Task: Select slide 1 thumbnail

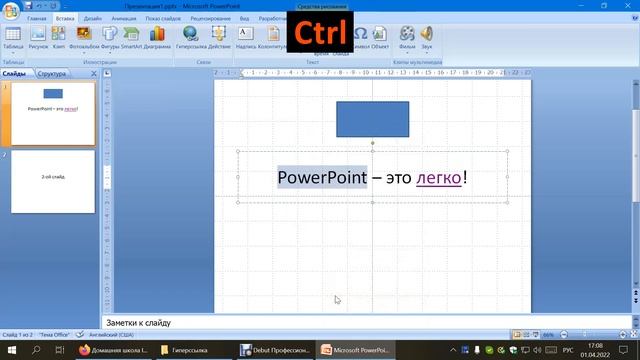Action: [53, 113]
